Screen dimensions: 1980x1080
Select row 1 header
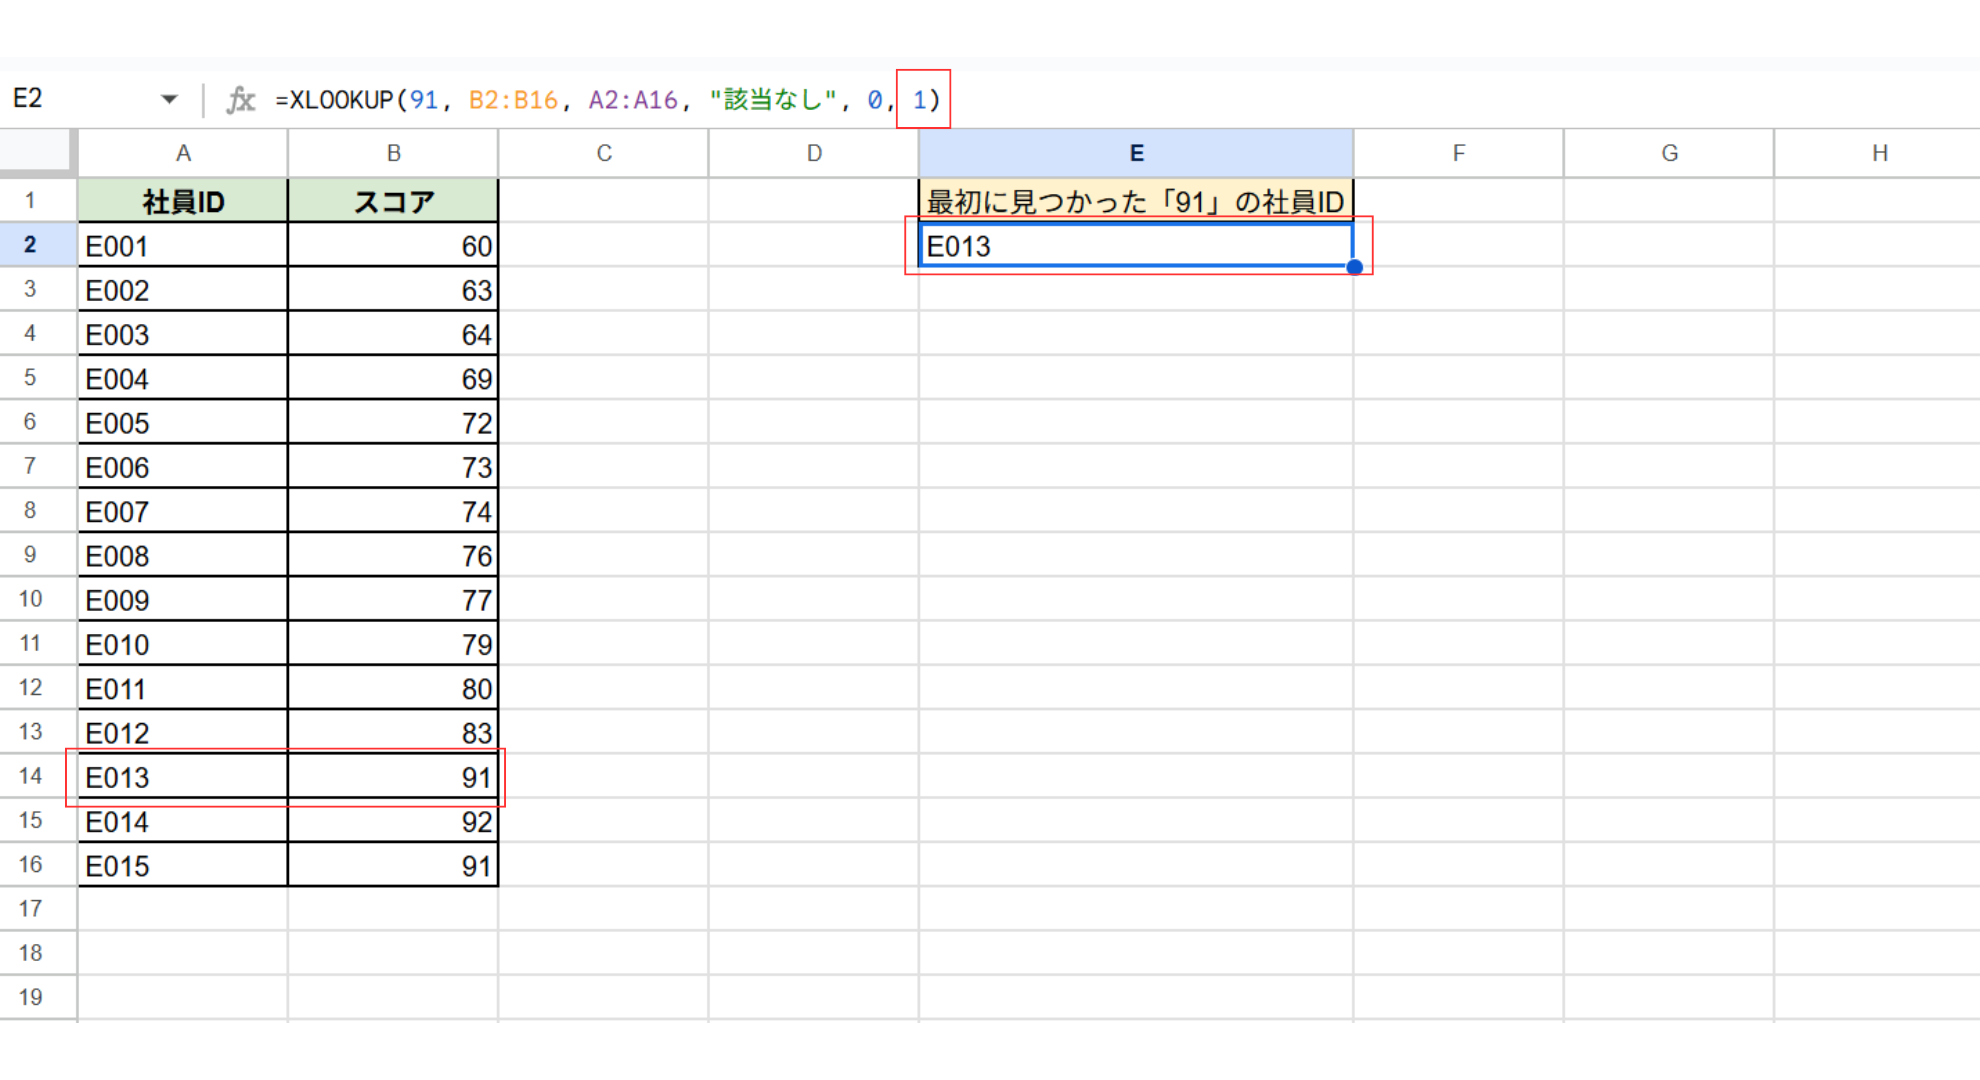coord(30,201)
